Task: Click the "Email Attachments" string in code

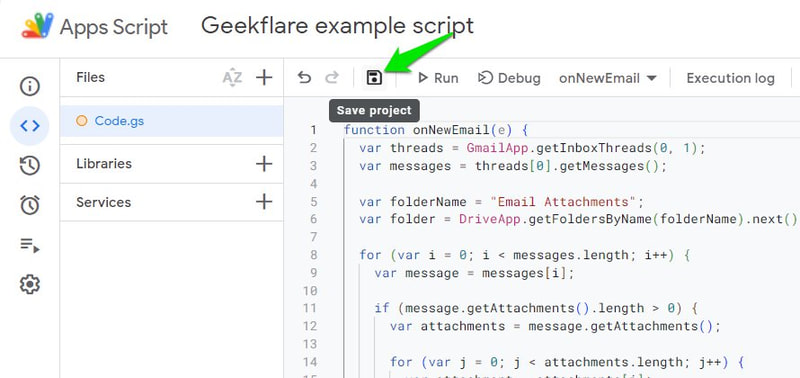Action: point(564,201)
